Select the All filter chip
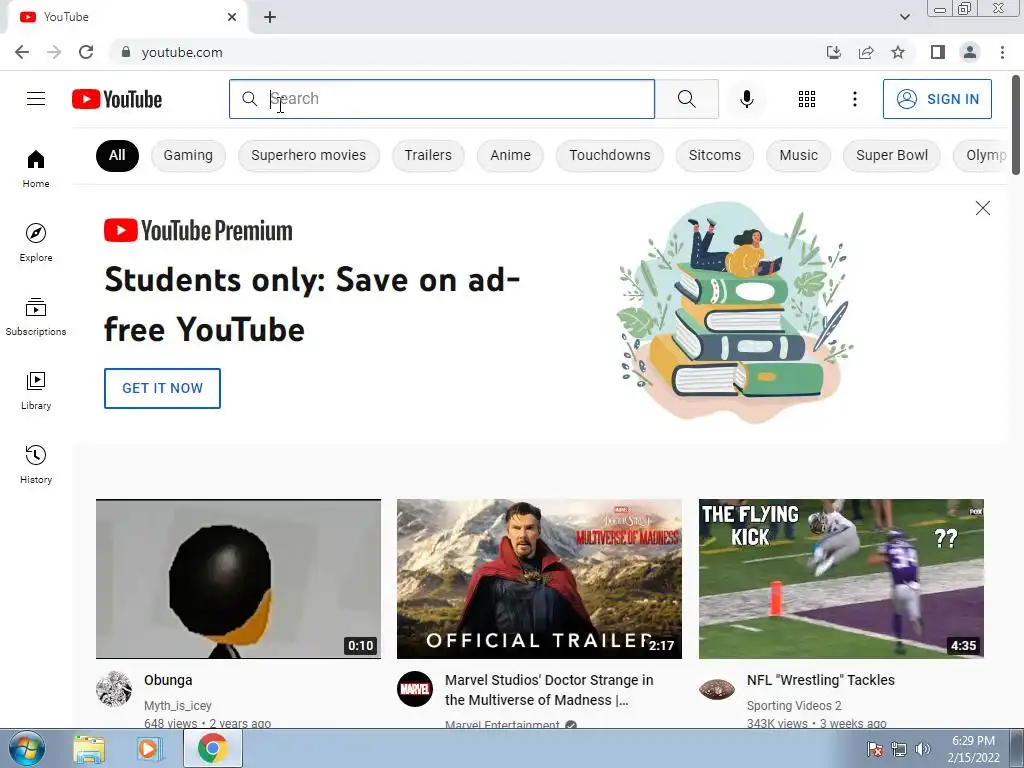This screenshot has width=1024, height=768. 117,155
